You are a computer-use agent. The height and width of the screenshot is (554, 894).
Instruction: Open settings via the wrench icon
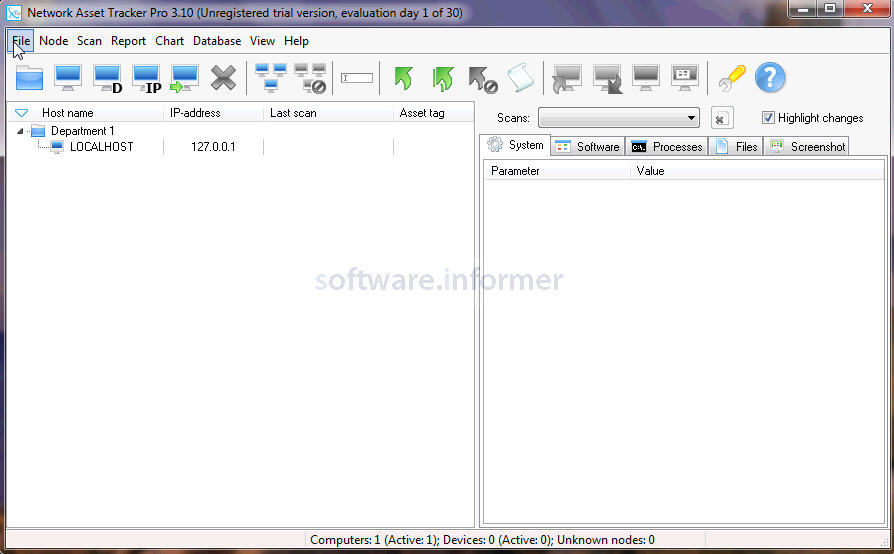[x=732, y=78]
